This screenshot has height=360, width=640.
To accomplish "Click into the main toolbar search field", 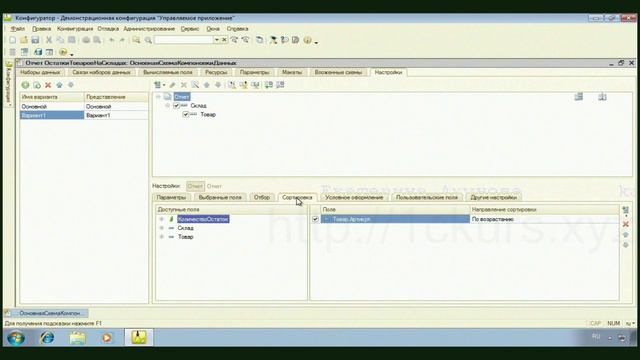I will coord(184,40).
